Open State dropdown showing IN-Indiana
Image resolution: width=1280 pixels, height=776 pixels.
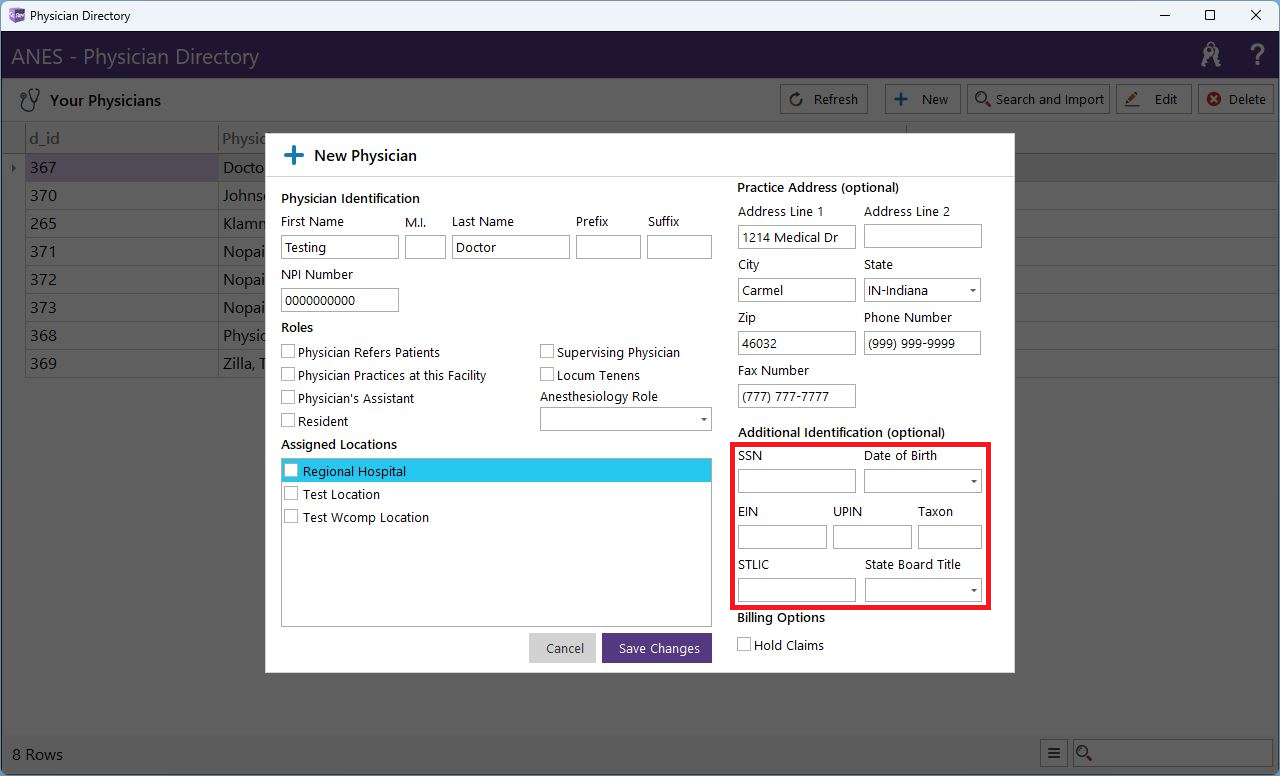(922, 290)
